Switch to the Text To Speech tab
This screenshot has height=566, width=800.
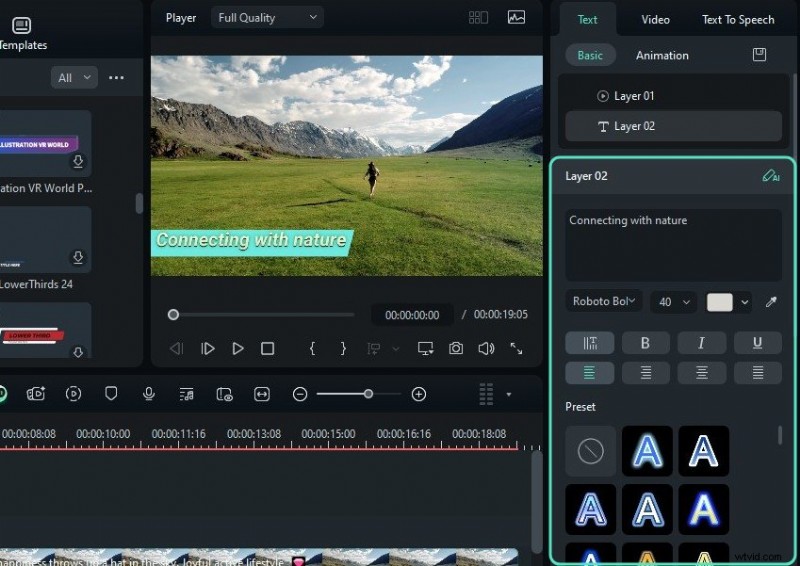738,20
